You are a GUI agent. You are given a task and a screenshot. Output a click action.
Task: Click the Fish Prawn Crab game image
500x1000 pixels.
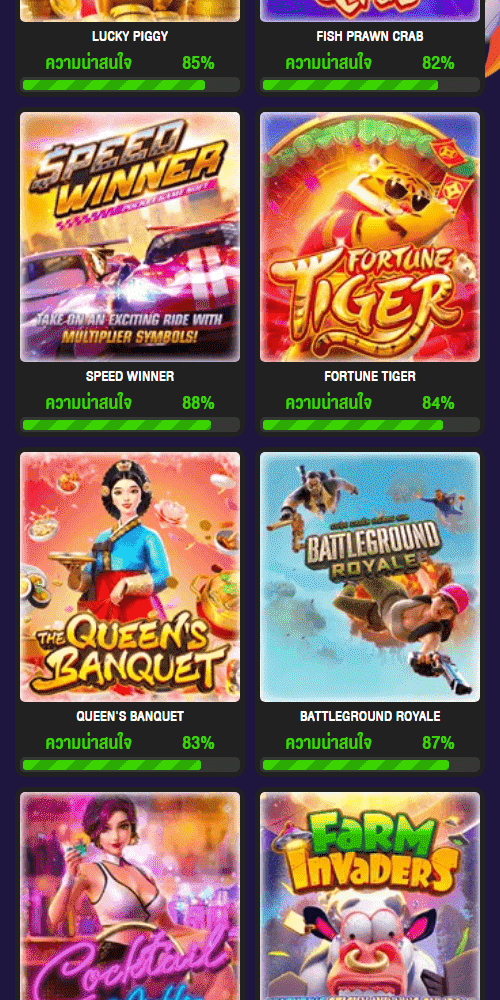coord(370,11)
